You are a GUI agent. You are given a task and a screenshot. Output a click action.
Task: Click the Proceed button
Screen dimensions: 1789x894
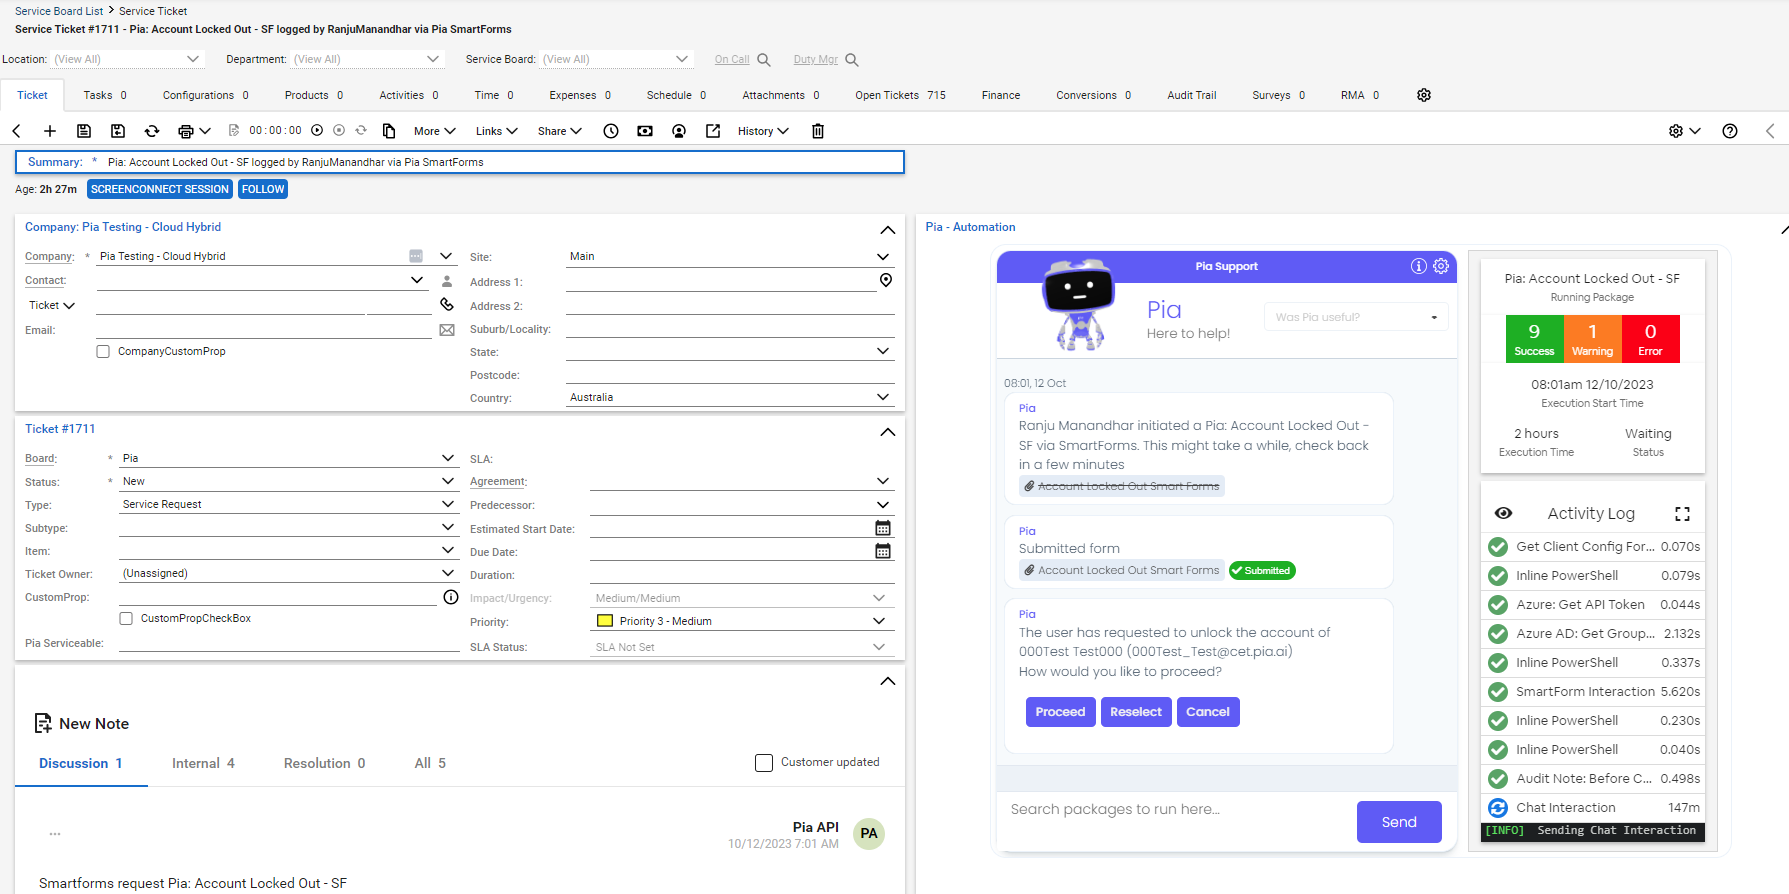[x=1060, y=712]
